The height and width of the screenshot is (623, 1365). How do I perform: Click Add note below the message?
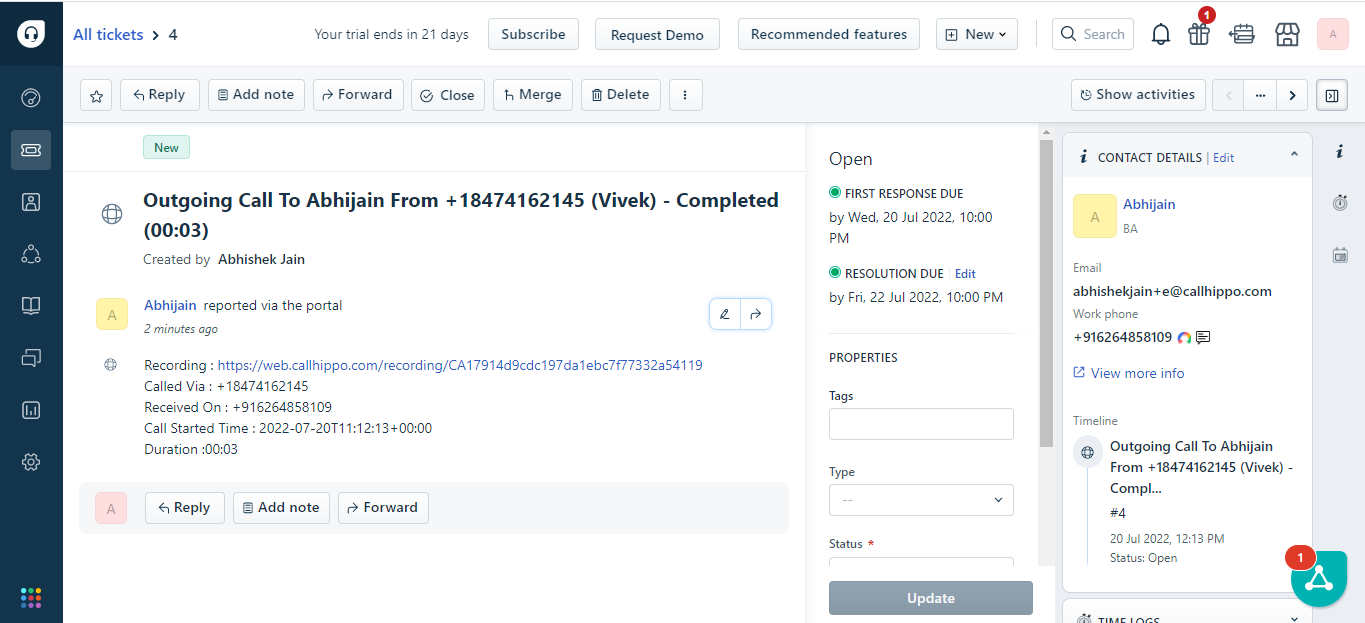pyautogui.click(x=281, y=508)
